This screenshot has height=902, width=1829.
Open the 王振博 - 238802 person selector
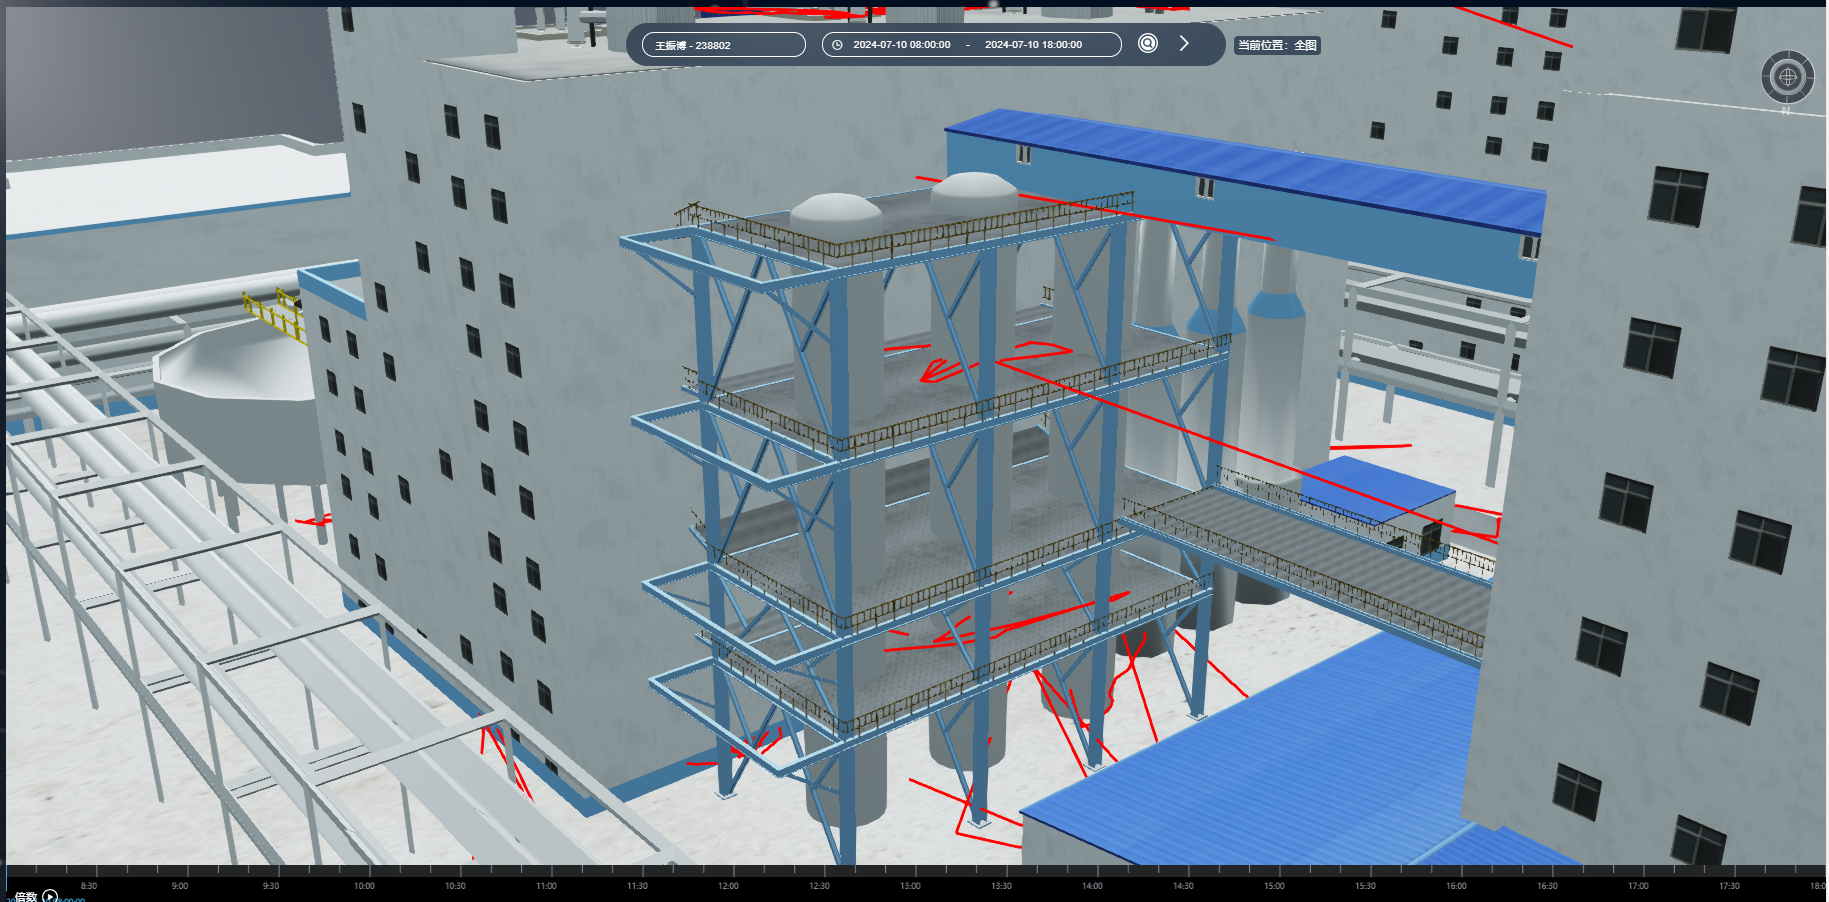[723, 45]
